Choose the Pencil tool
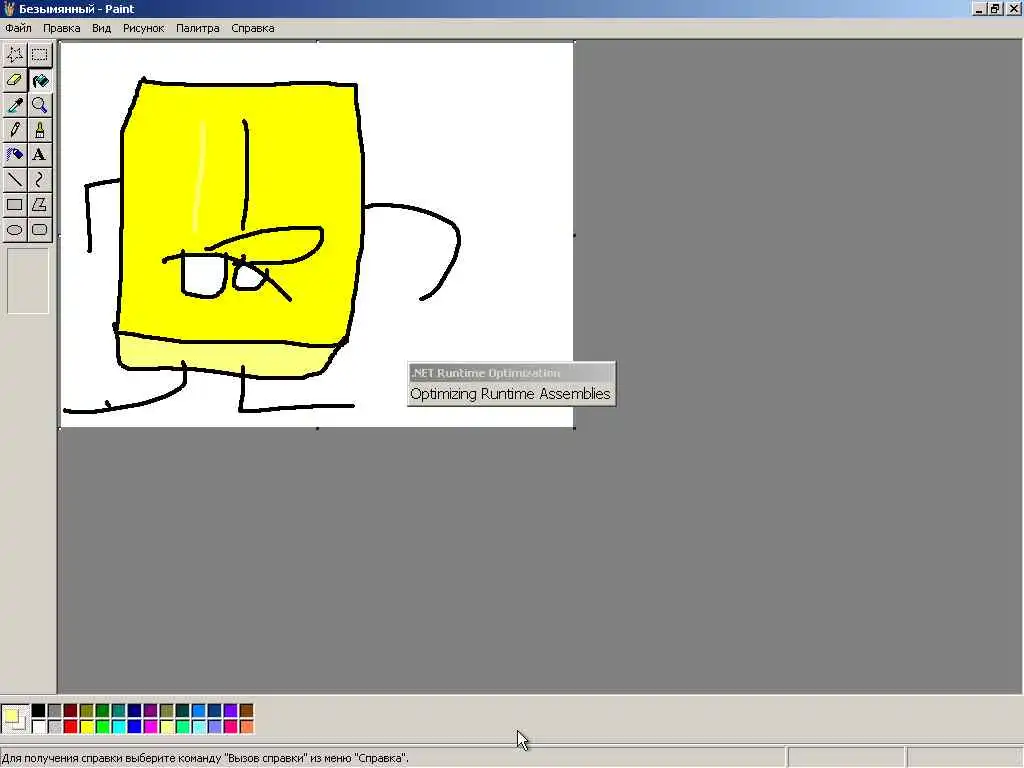Viewport: 1024px width, 768px height. pos(15,130)
